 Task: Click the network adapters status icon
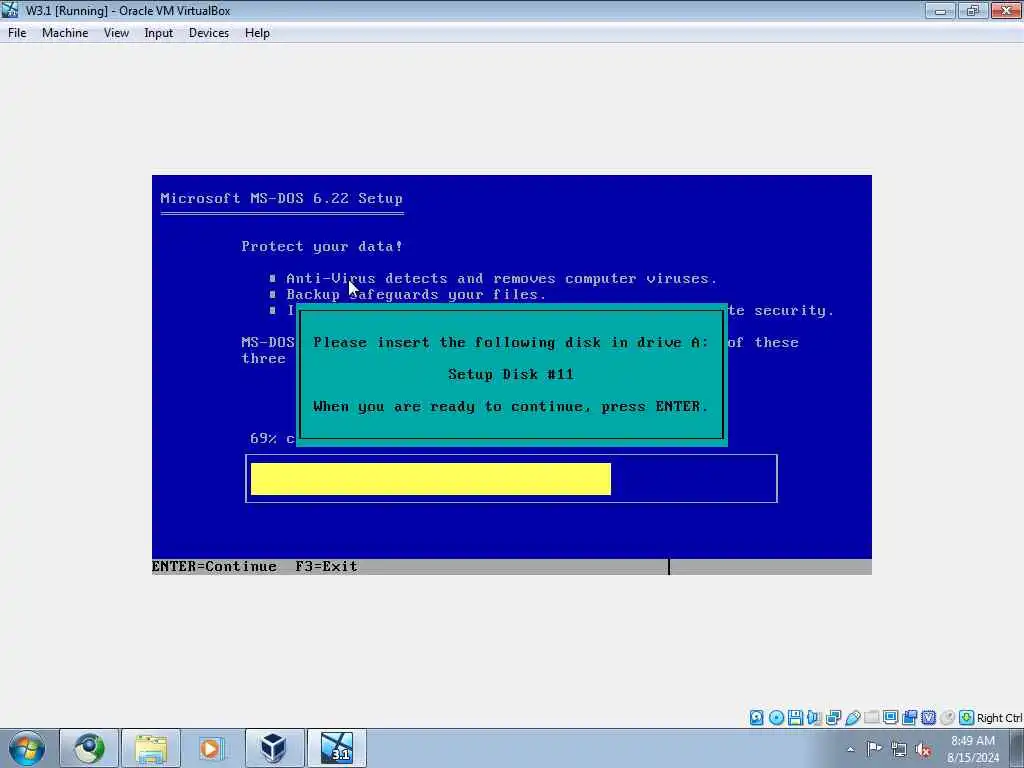[833, 718]
